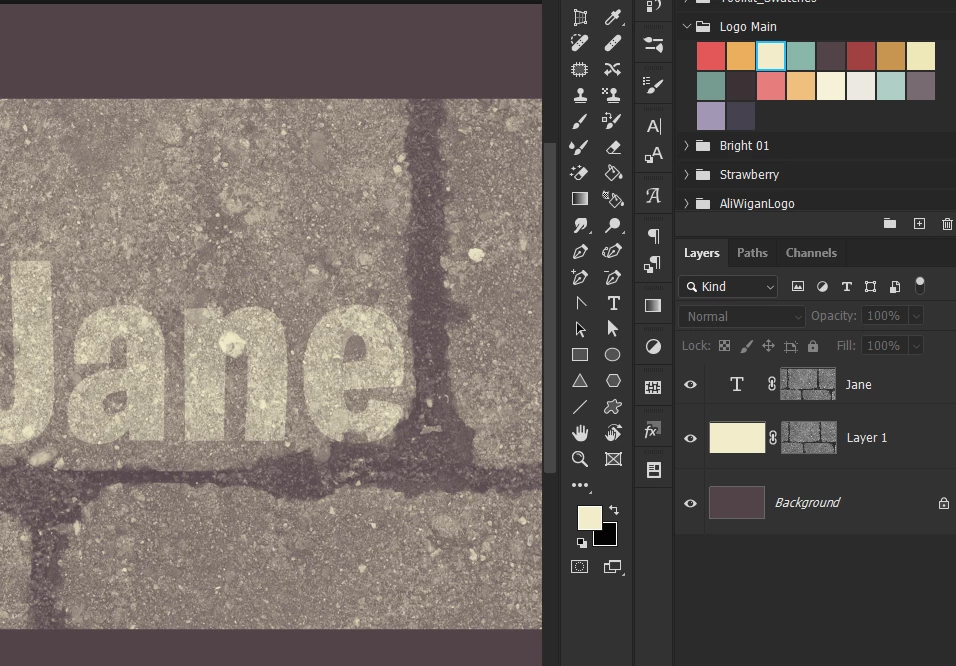Select the Pattern Stamp tool

click(612, 95)
